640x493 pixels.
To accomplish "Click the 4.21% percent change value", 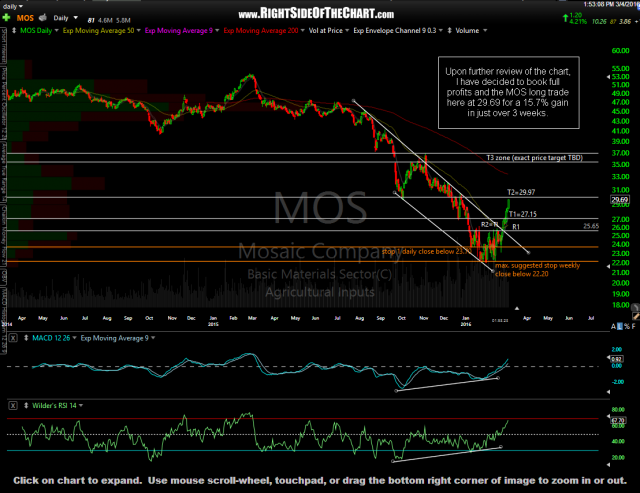I will [578, 21].
